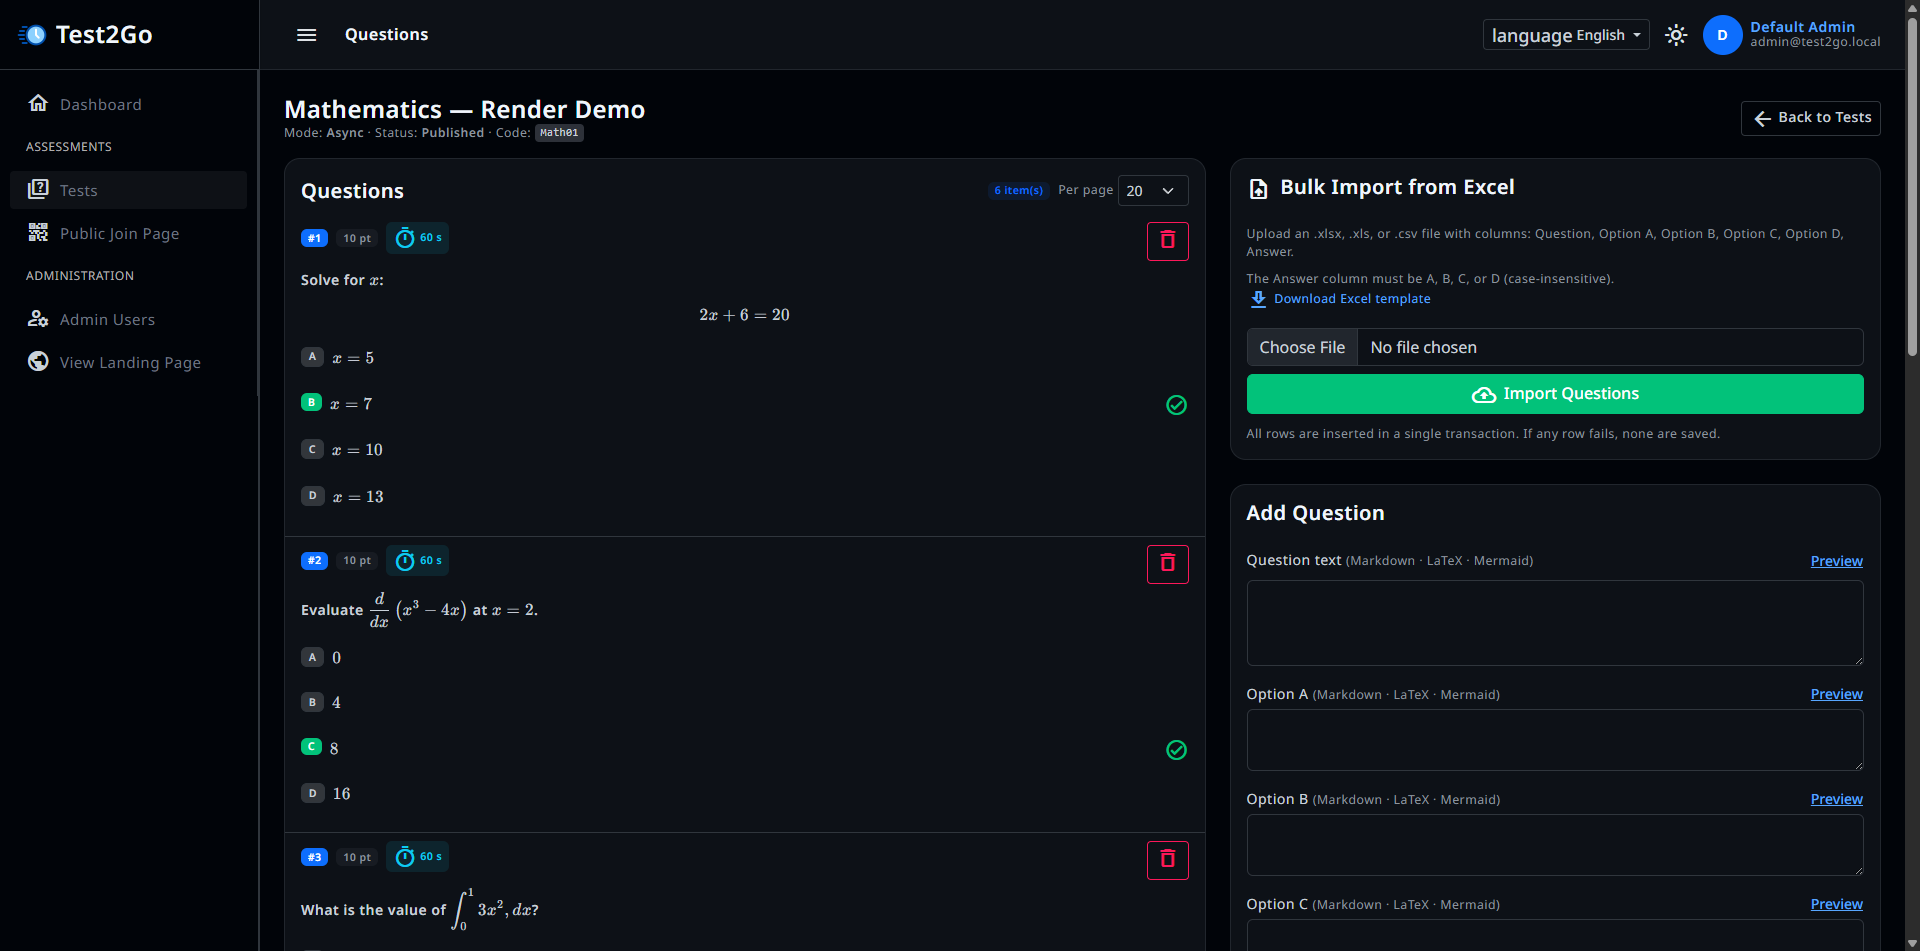Click option B value 4 in question #2
This screenshot has width=1920, height=951.
(336, 703)
